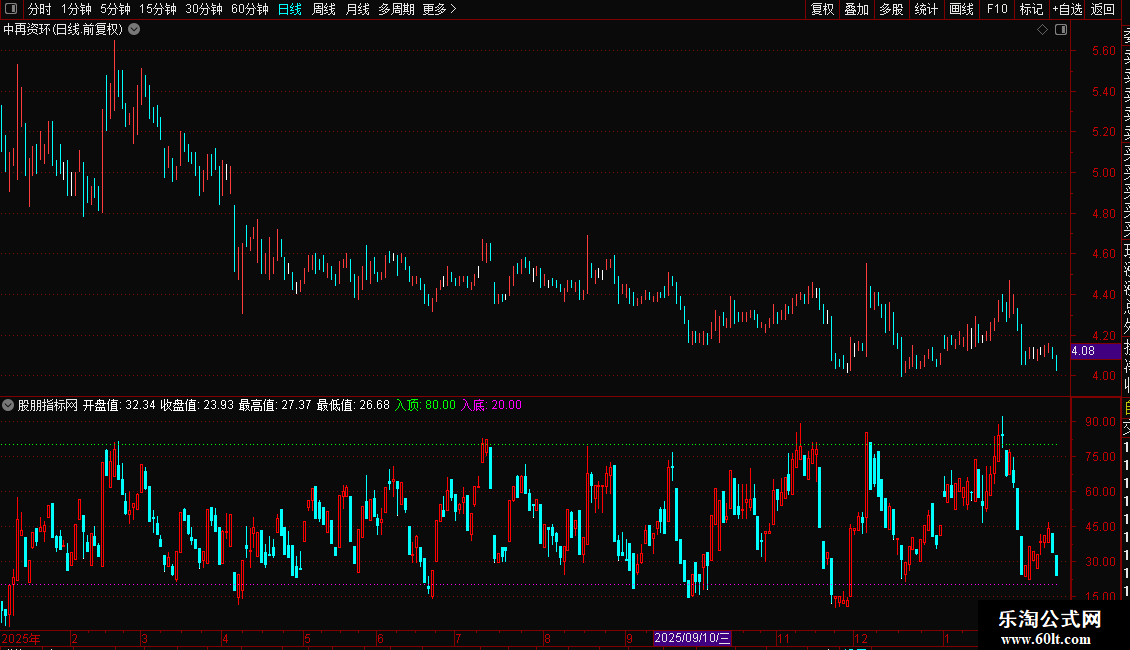Click the 入顶: 80.00 label
The height and width of the screenshot is (650, 1130).
coord(425,405)
